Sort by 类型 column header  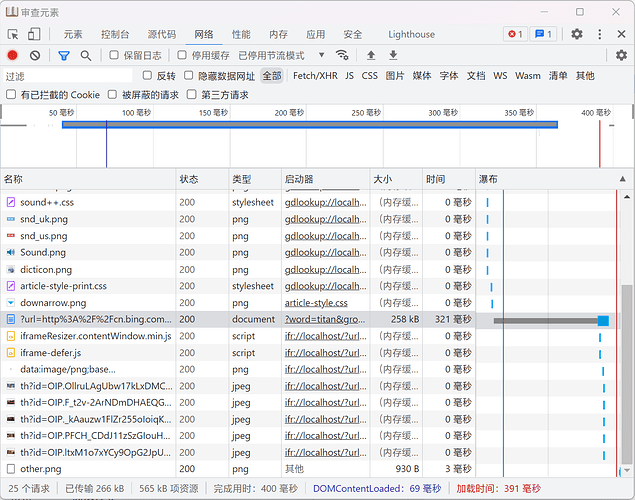tap(255, 179)
